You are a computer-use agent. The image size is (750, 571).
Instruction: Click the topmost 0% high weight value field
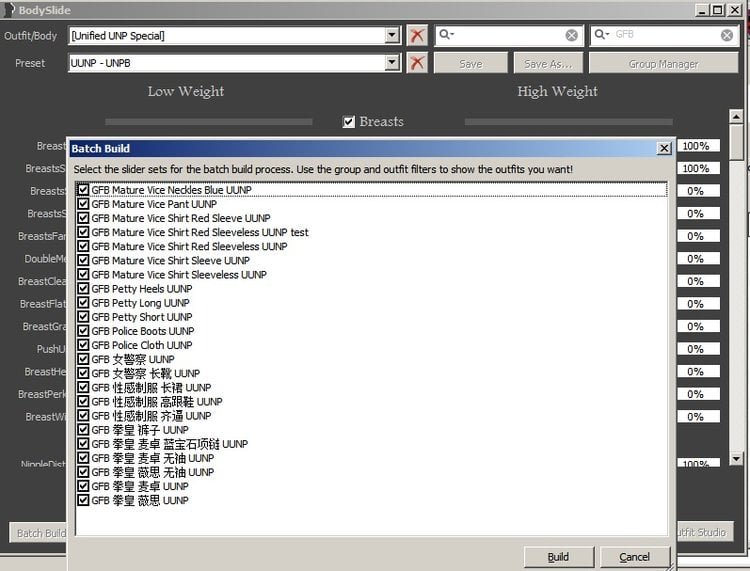698,191
